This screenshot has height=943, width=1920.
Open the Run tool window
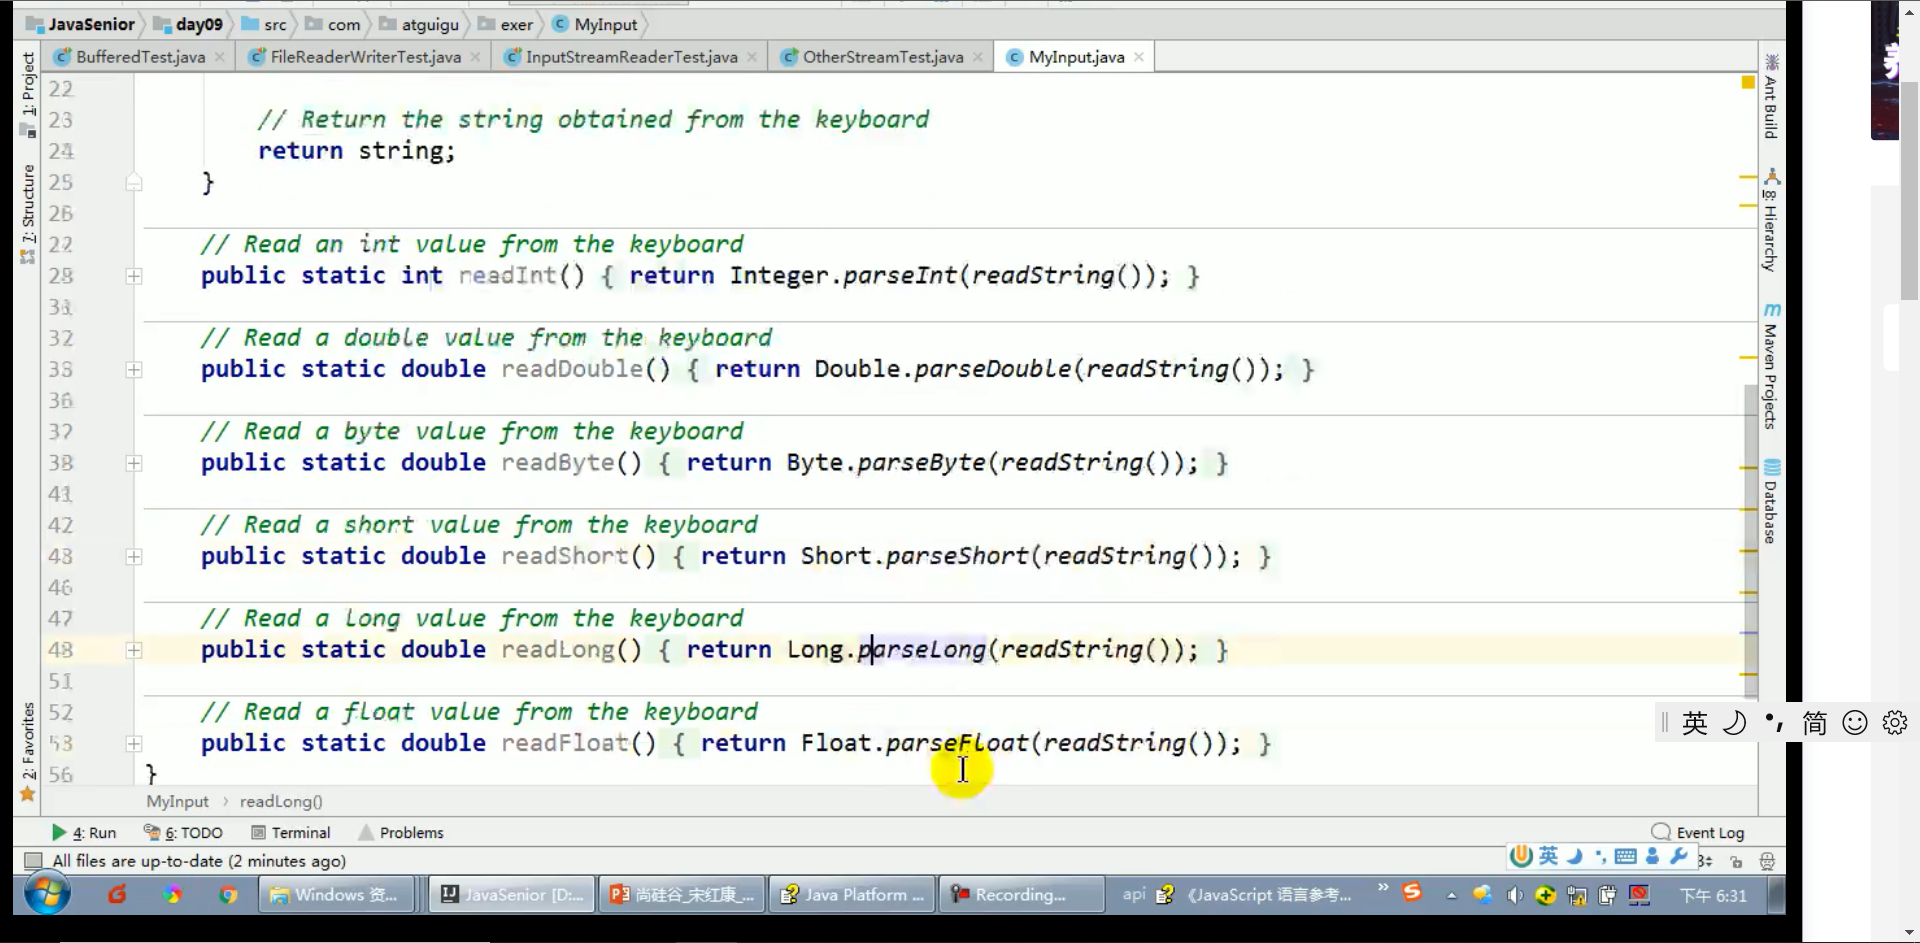pos(84,832)
